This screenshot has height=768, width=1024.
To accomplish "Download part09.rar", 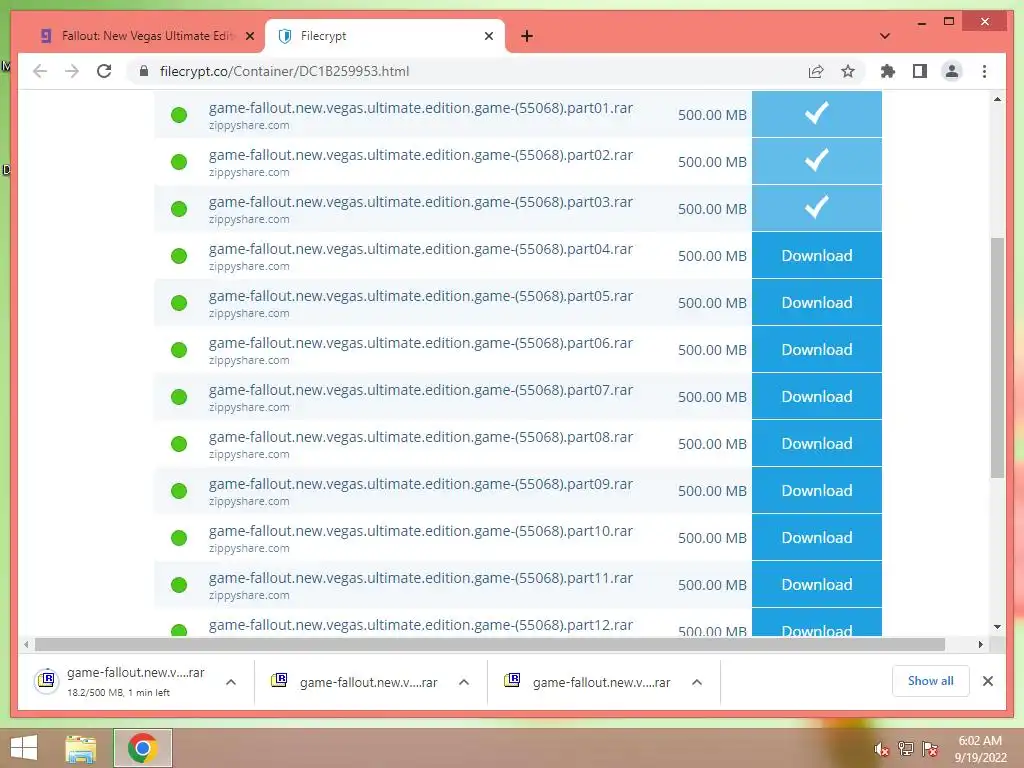I will click(816, 490).
